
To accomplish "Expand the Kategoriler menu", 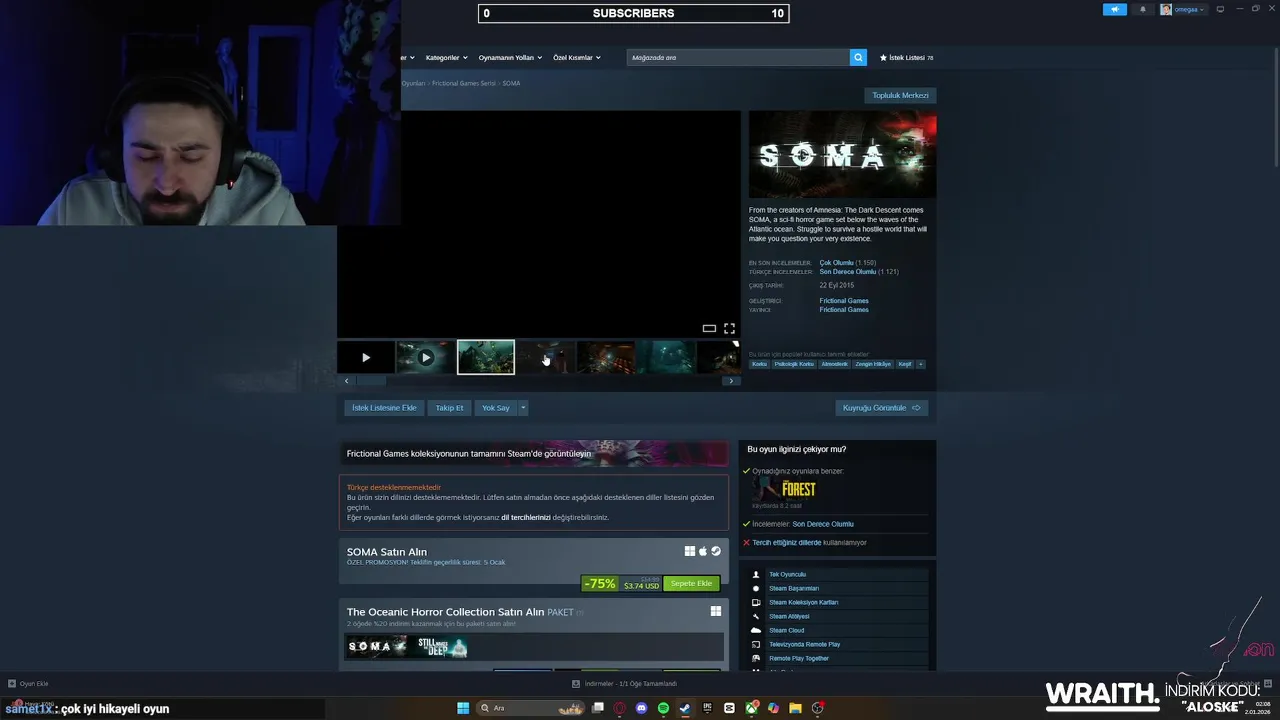I will tap(445, 58).
